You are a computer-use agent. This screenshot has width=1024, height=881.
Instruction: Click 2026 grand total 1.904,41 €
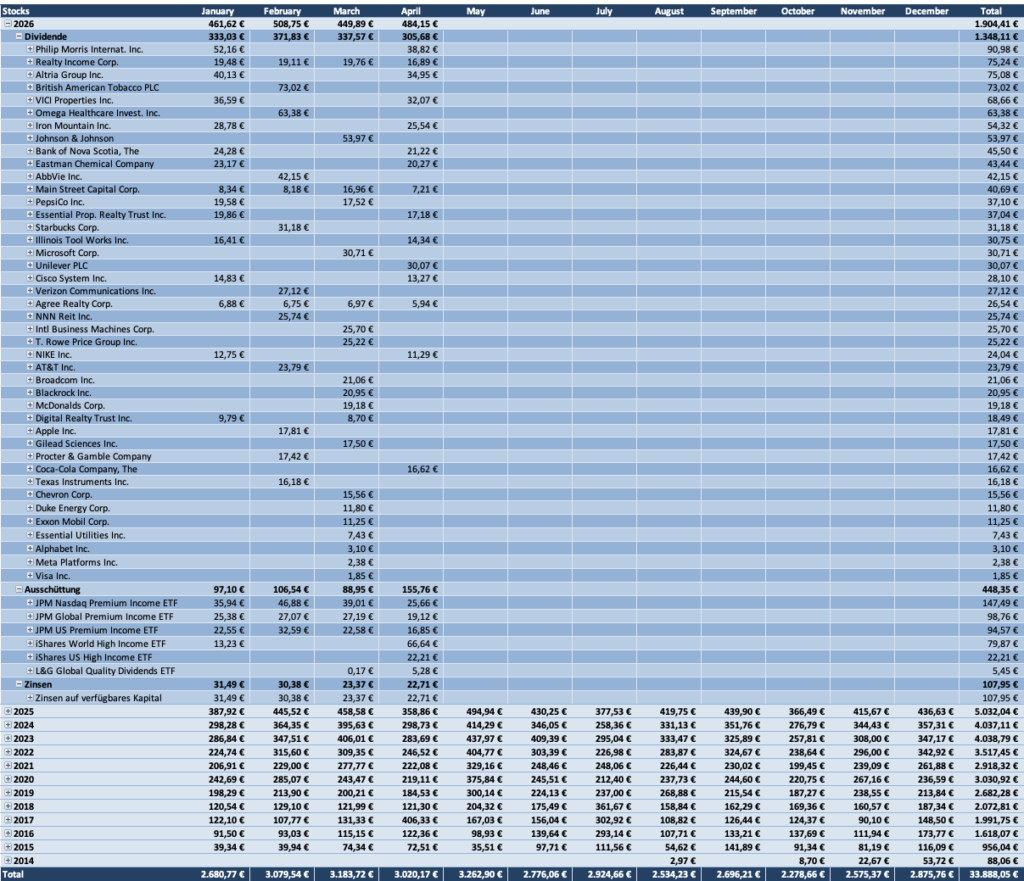996,24
